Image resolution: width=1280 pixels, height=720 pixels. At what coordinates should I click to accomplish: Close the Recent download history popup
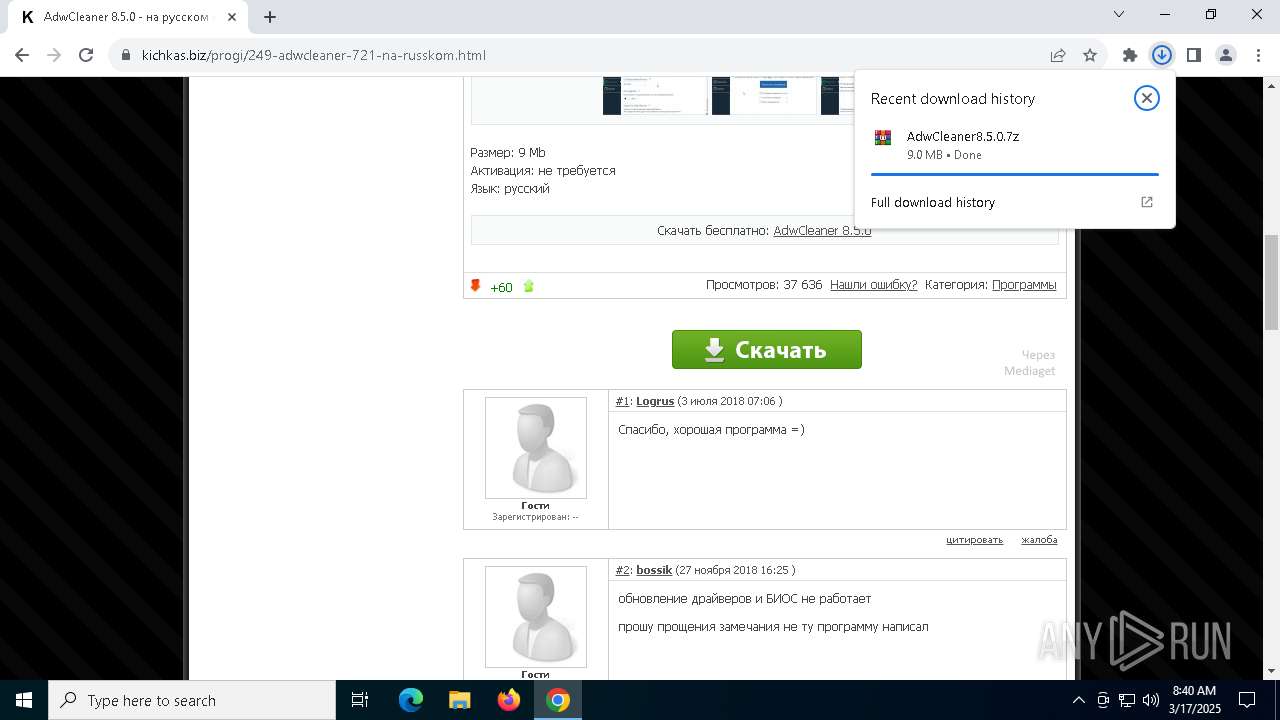tap(1147, 98)
